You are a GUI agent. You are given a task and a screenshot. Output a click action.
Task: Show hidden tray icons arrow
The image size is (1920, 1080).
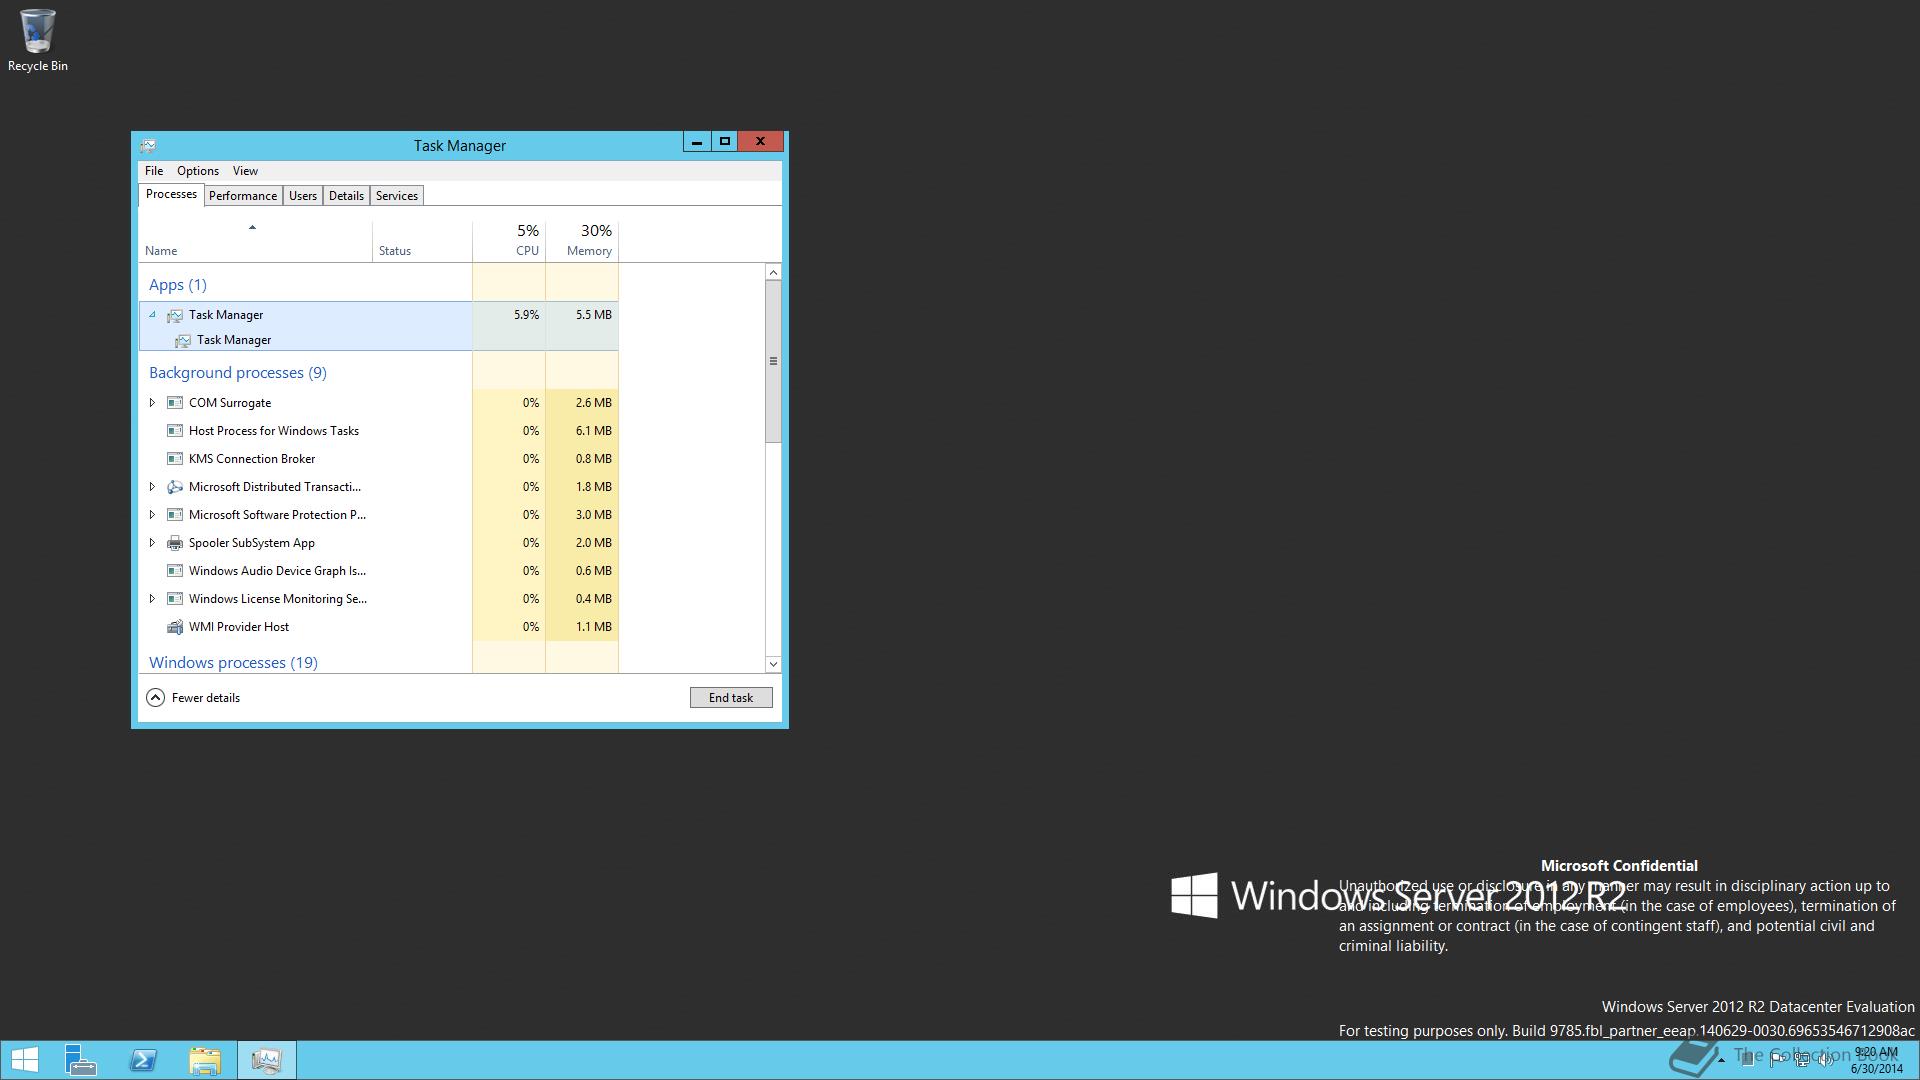(x=1721, y=1059)
